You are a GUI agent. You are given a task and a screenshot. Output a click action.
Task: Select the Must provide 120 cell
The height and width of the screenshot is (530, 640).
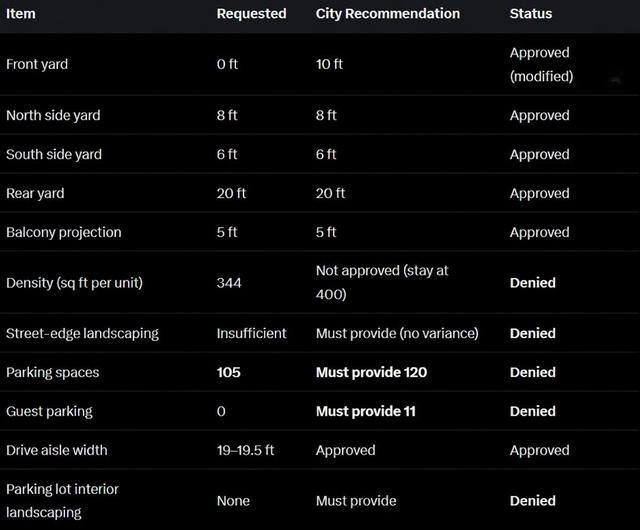point(371,372)
